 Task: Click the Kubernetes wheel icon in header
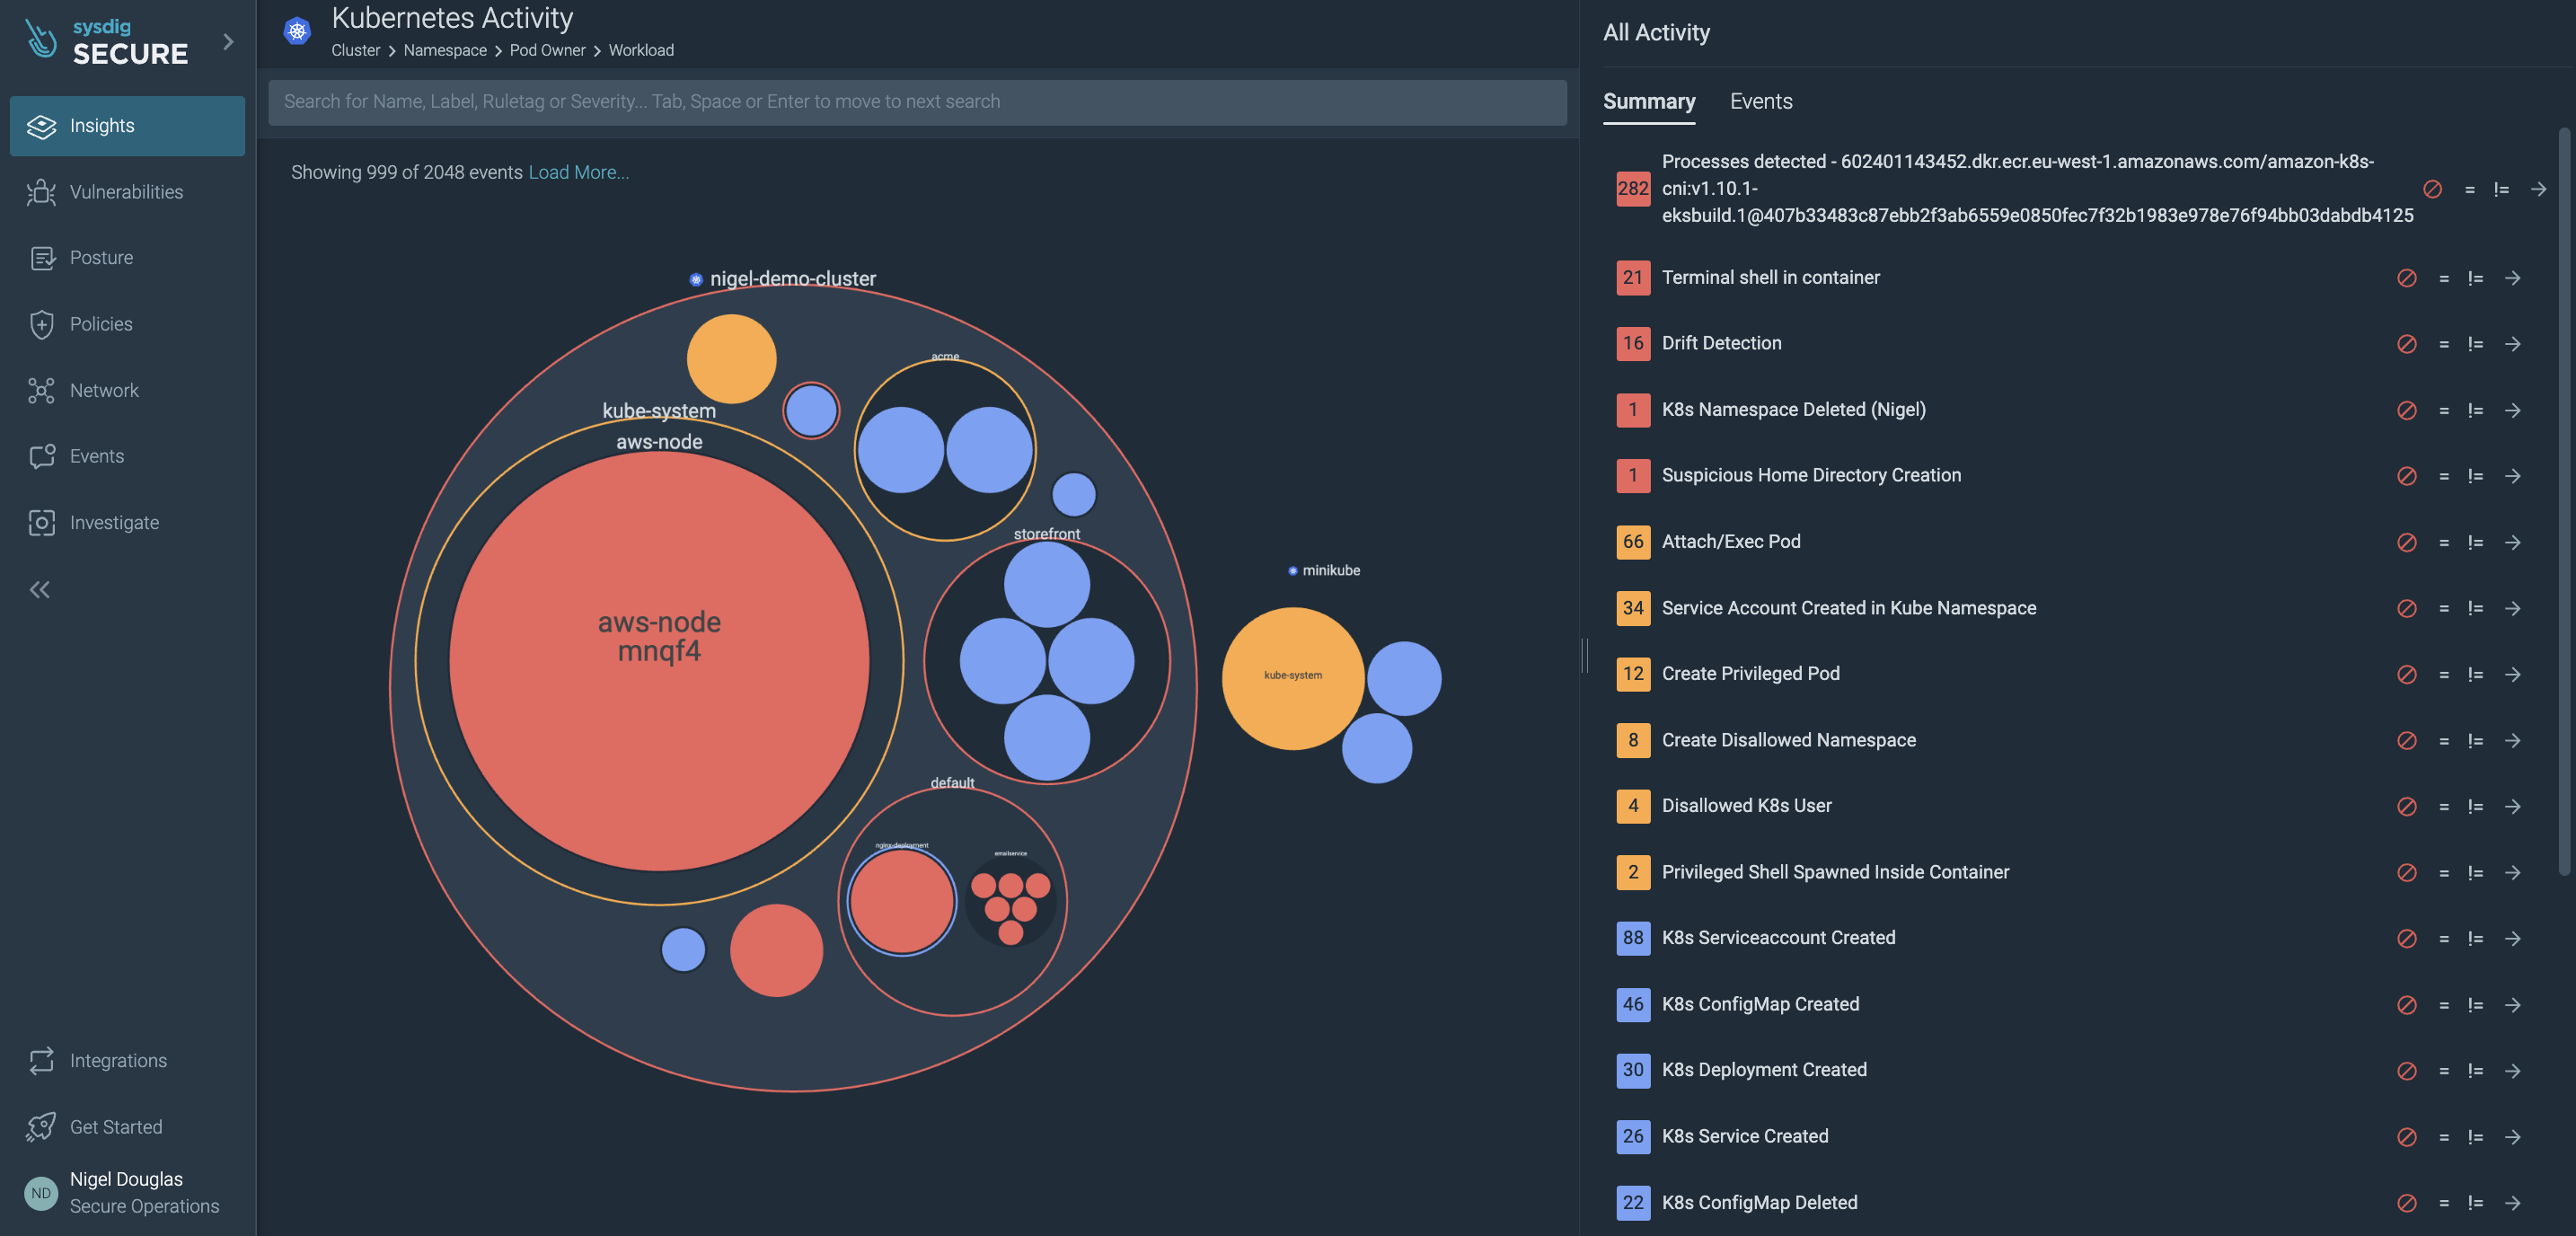click(297, 31)
